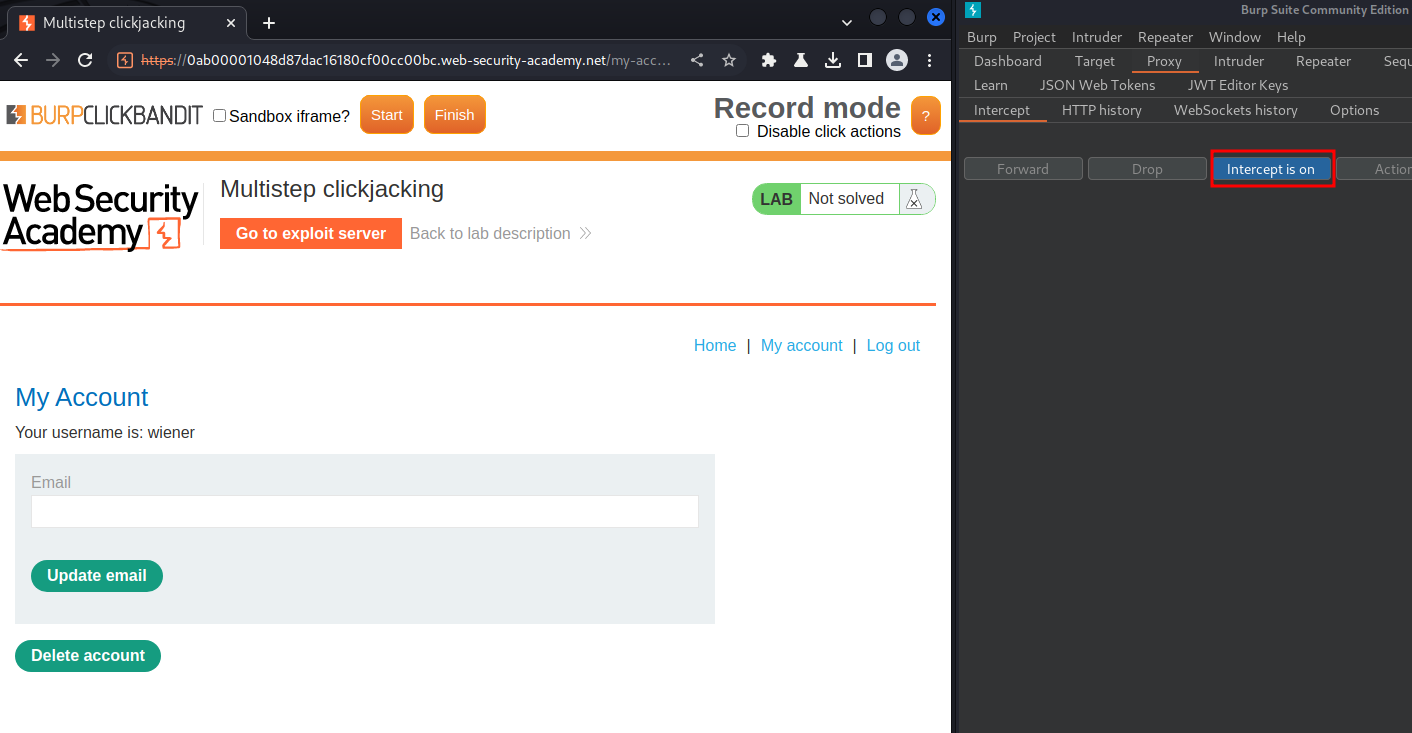The height and width of the screenshot is (733, 1412).
Task: Open the WebSockets history sub-tab
Action: [1236, 110]
